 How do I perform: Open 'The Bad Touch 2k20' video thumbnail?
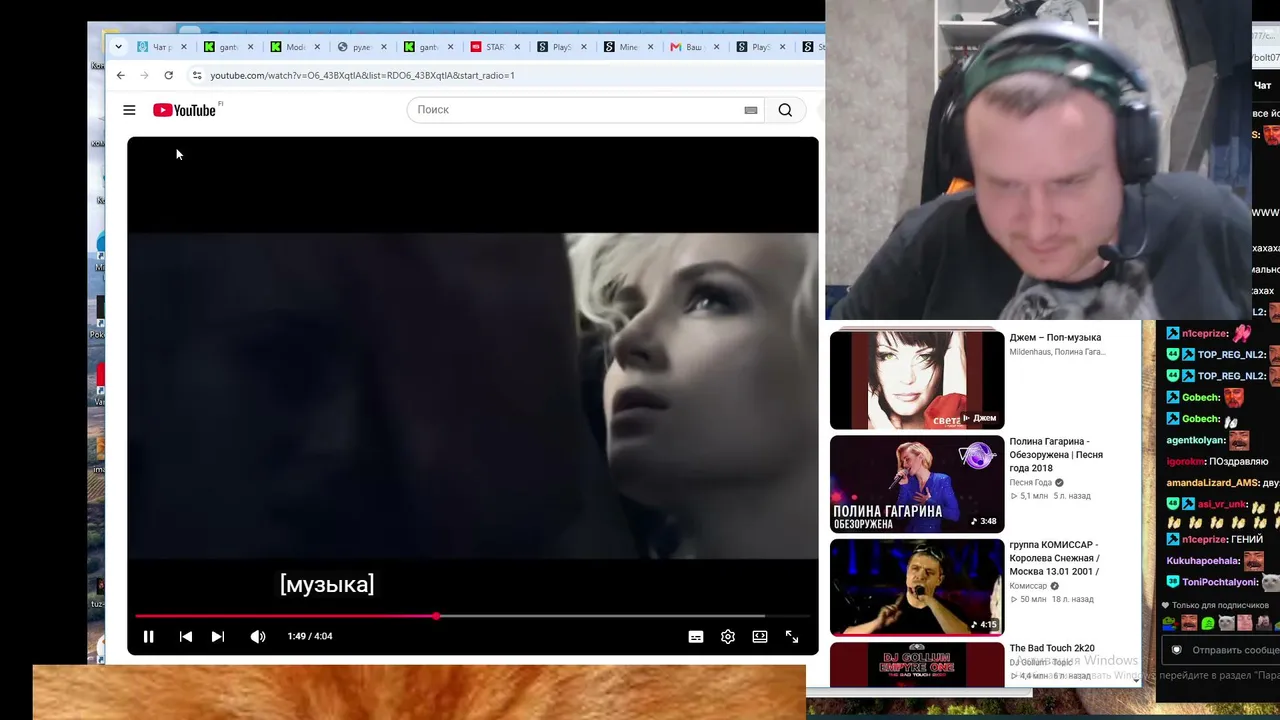(x=917, y=665)
